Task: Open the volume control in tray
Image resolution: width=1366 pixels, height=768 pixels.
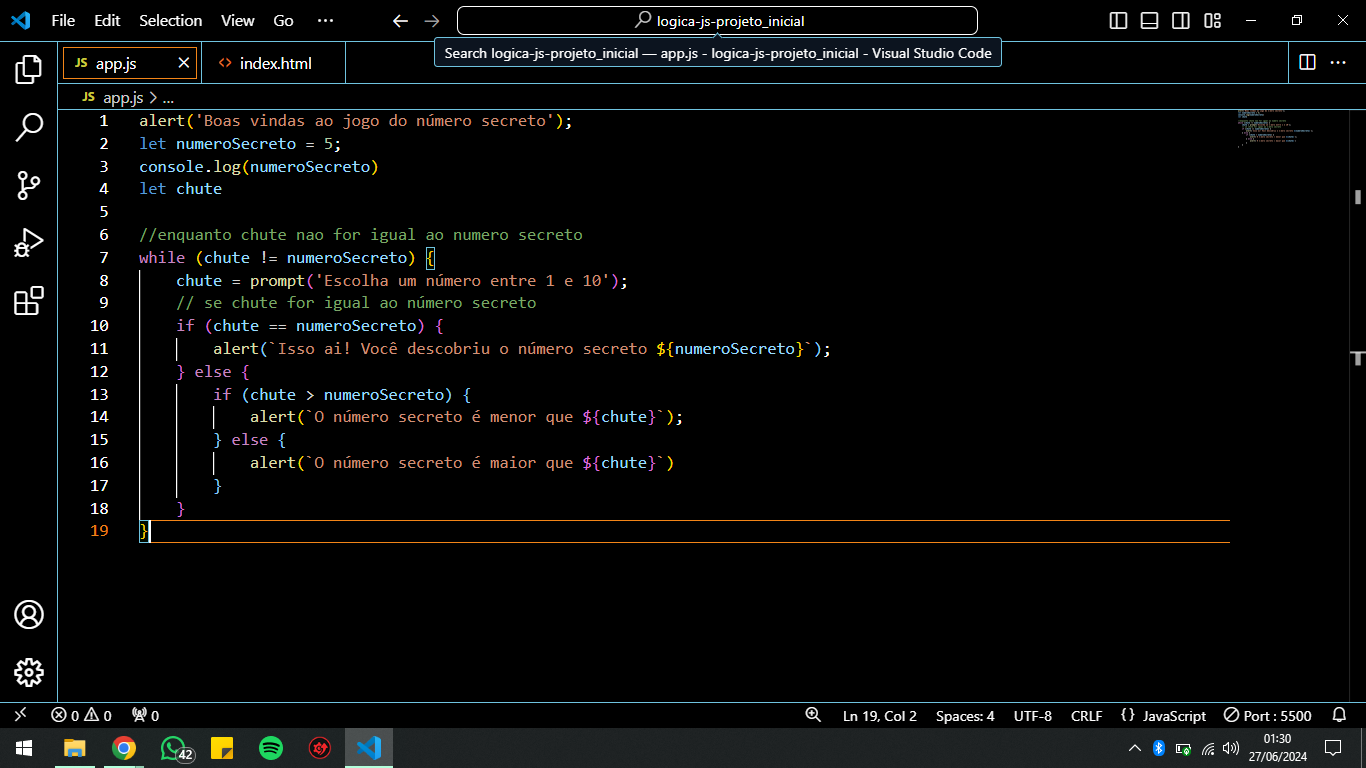Action: tap(1231, 748)
